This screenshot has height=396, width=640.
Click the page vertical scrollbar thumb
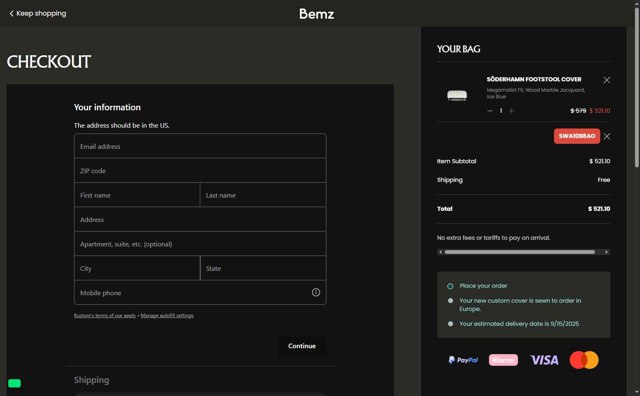pos(637,87)
